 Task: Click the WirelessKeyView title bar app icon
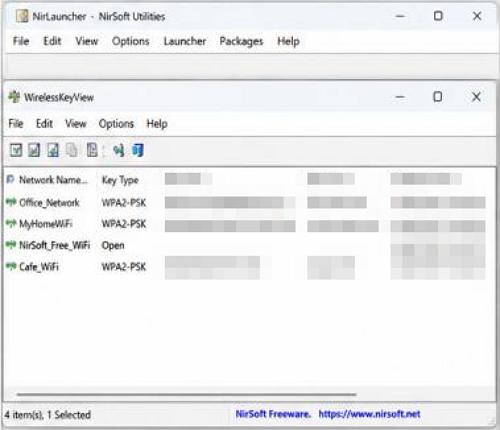(14, 97)
